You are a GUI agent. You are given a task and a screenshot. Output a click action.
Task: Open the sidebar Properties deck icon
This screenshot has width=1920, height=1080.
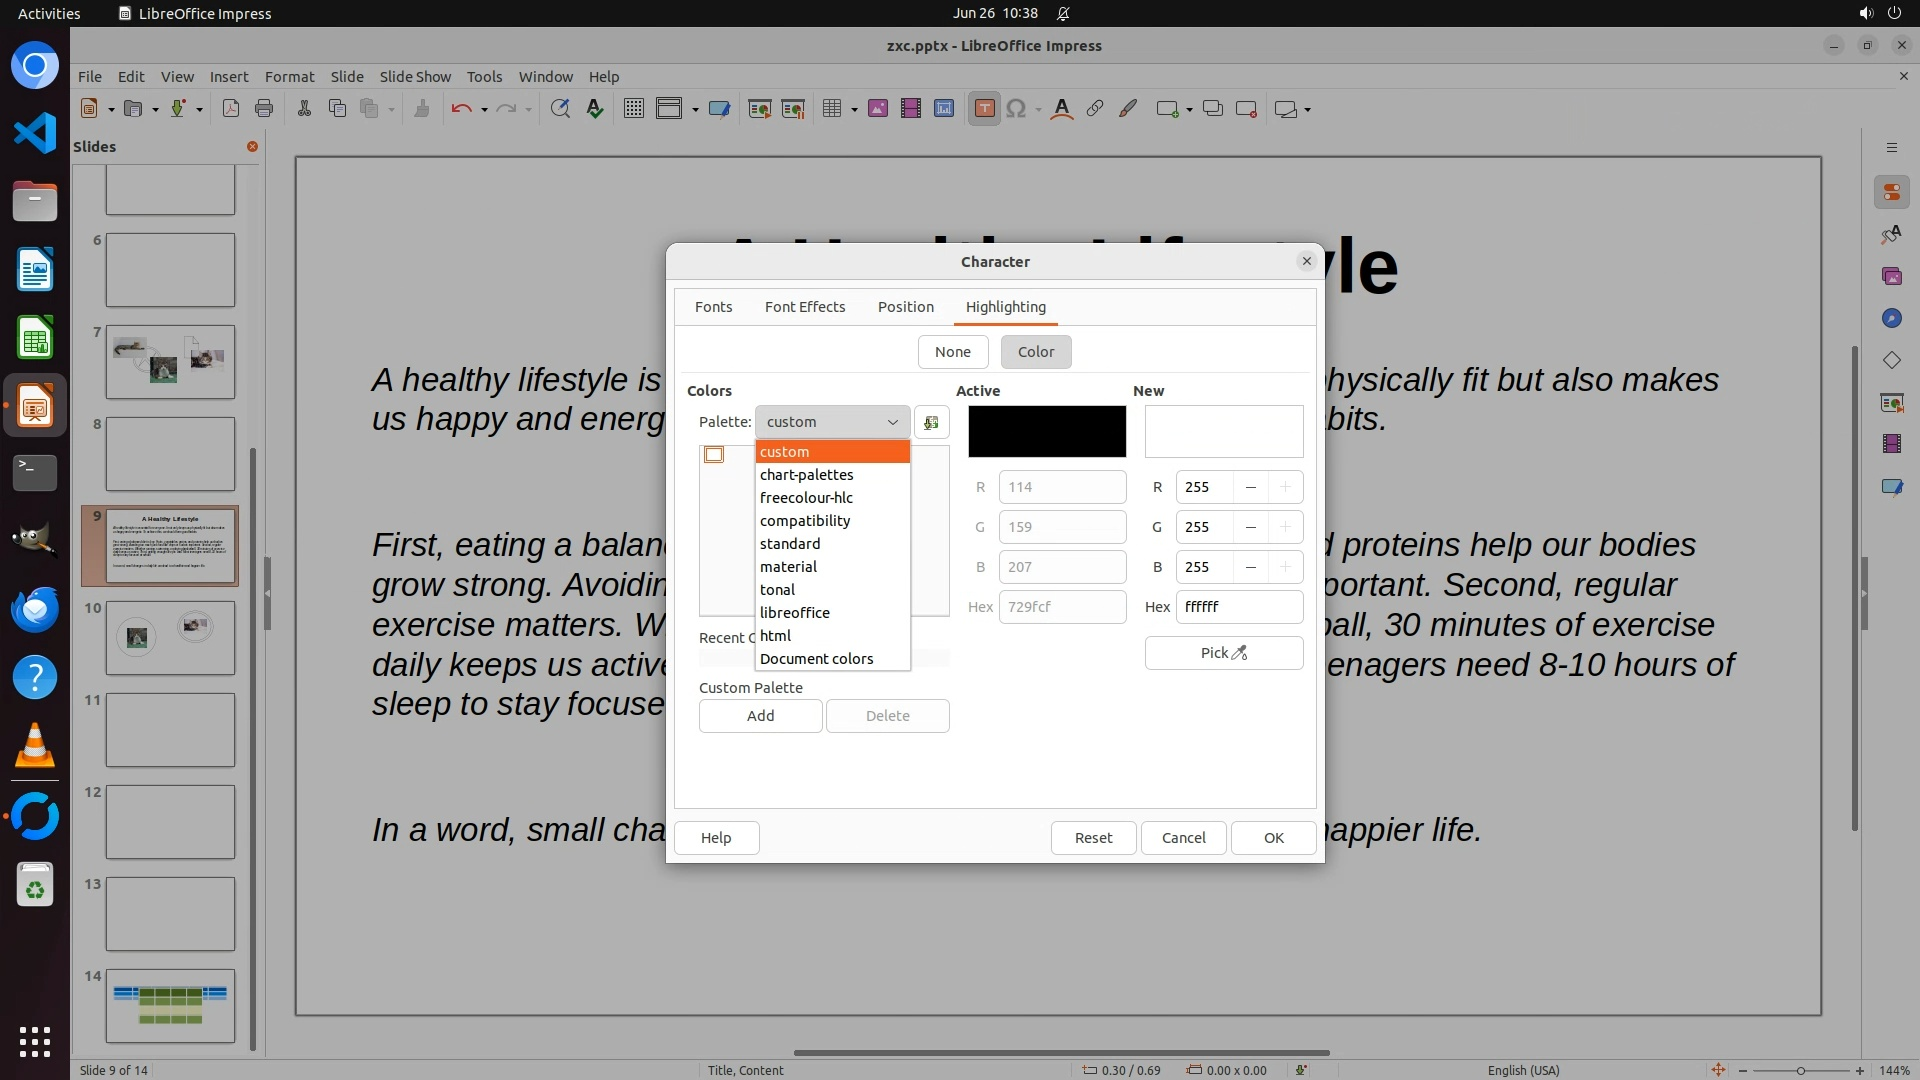pos(1891,192)
